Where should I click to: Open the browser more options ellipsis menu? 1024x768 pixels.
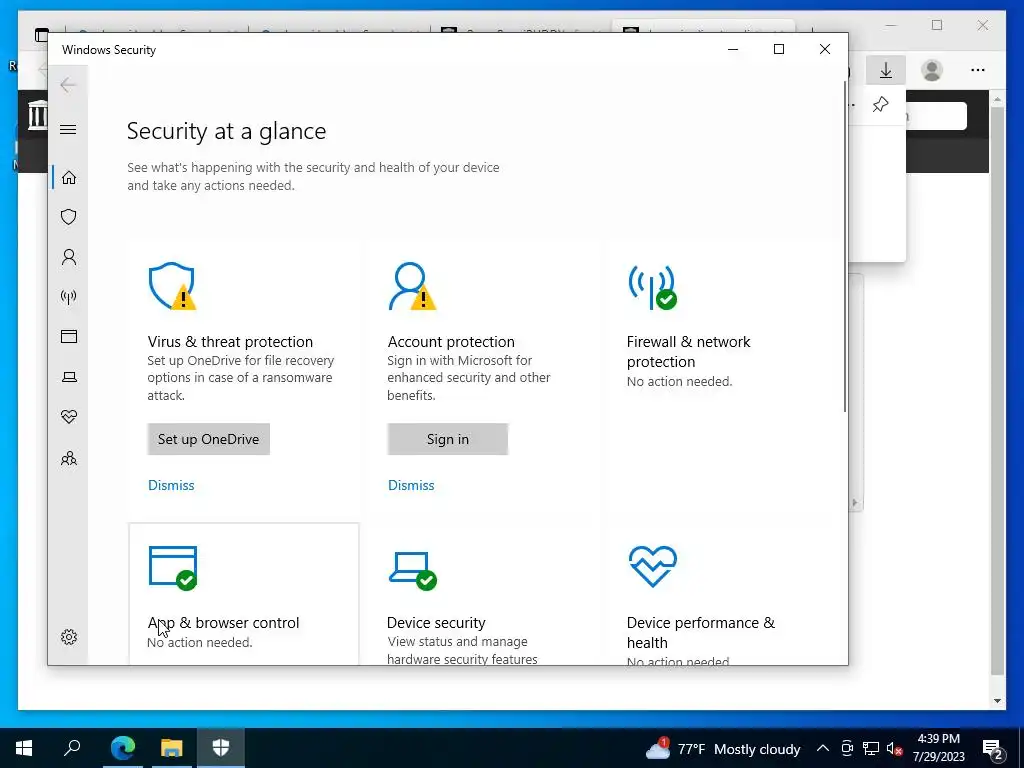click(x=978, y=70)
